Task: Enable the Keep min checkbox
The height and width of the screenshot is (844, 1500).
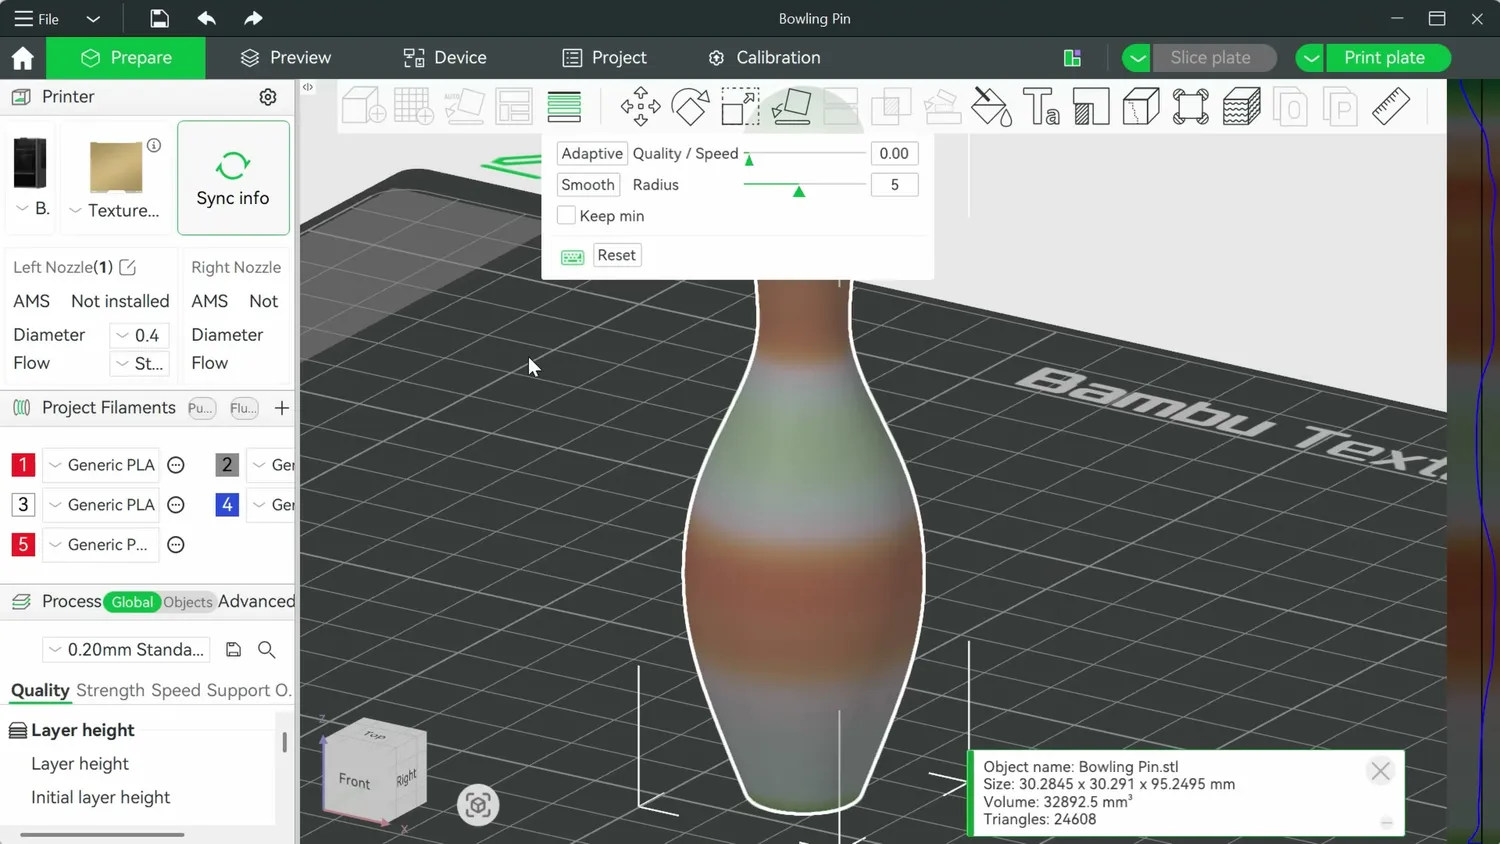Action: (x=566, y=215)
